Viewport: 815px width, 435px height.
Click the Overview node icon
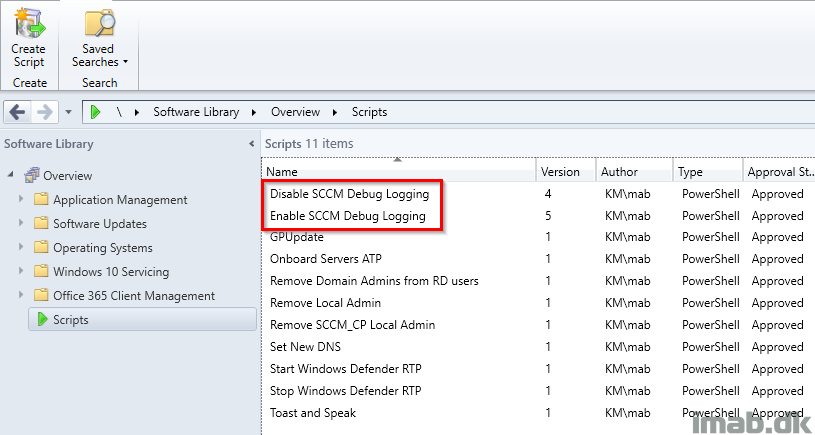[32, 175]
